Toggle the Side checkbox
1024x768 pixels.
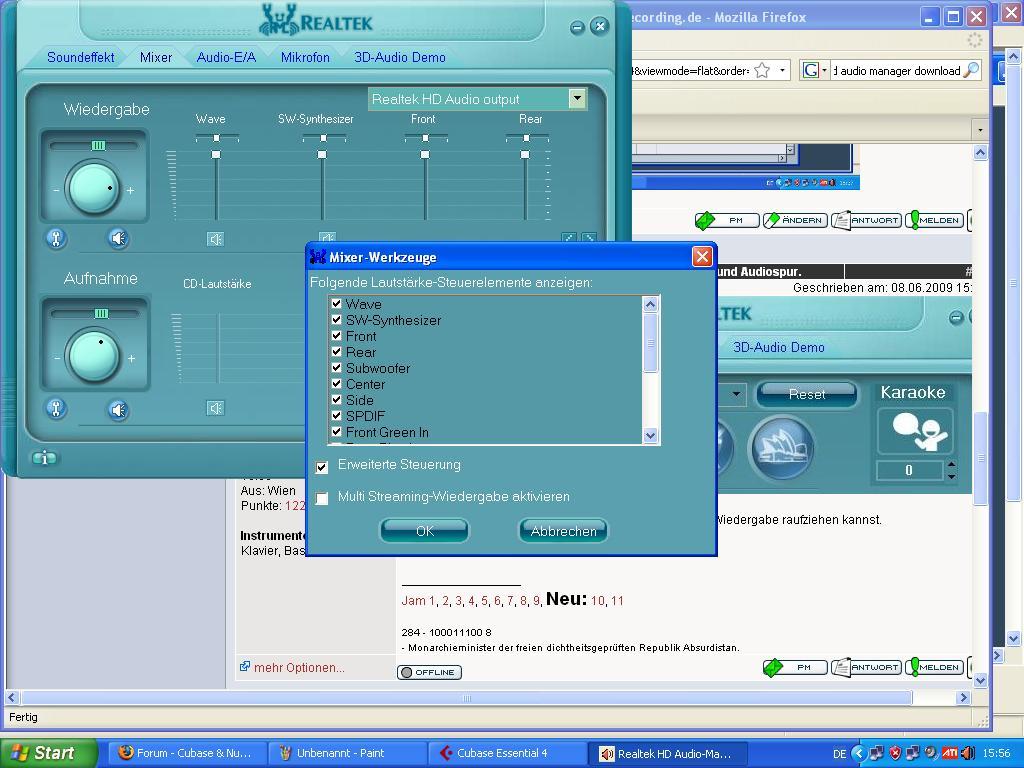pyautogui.click(x=336, y=400)
